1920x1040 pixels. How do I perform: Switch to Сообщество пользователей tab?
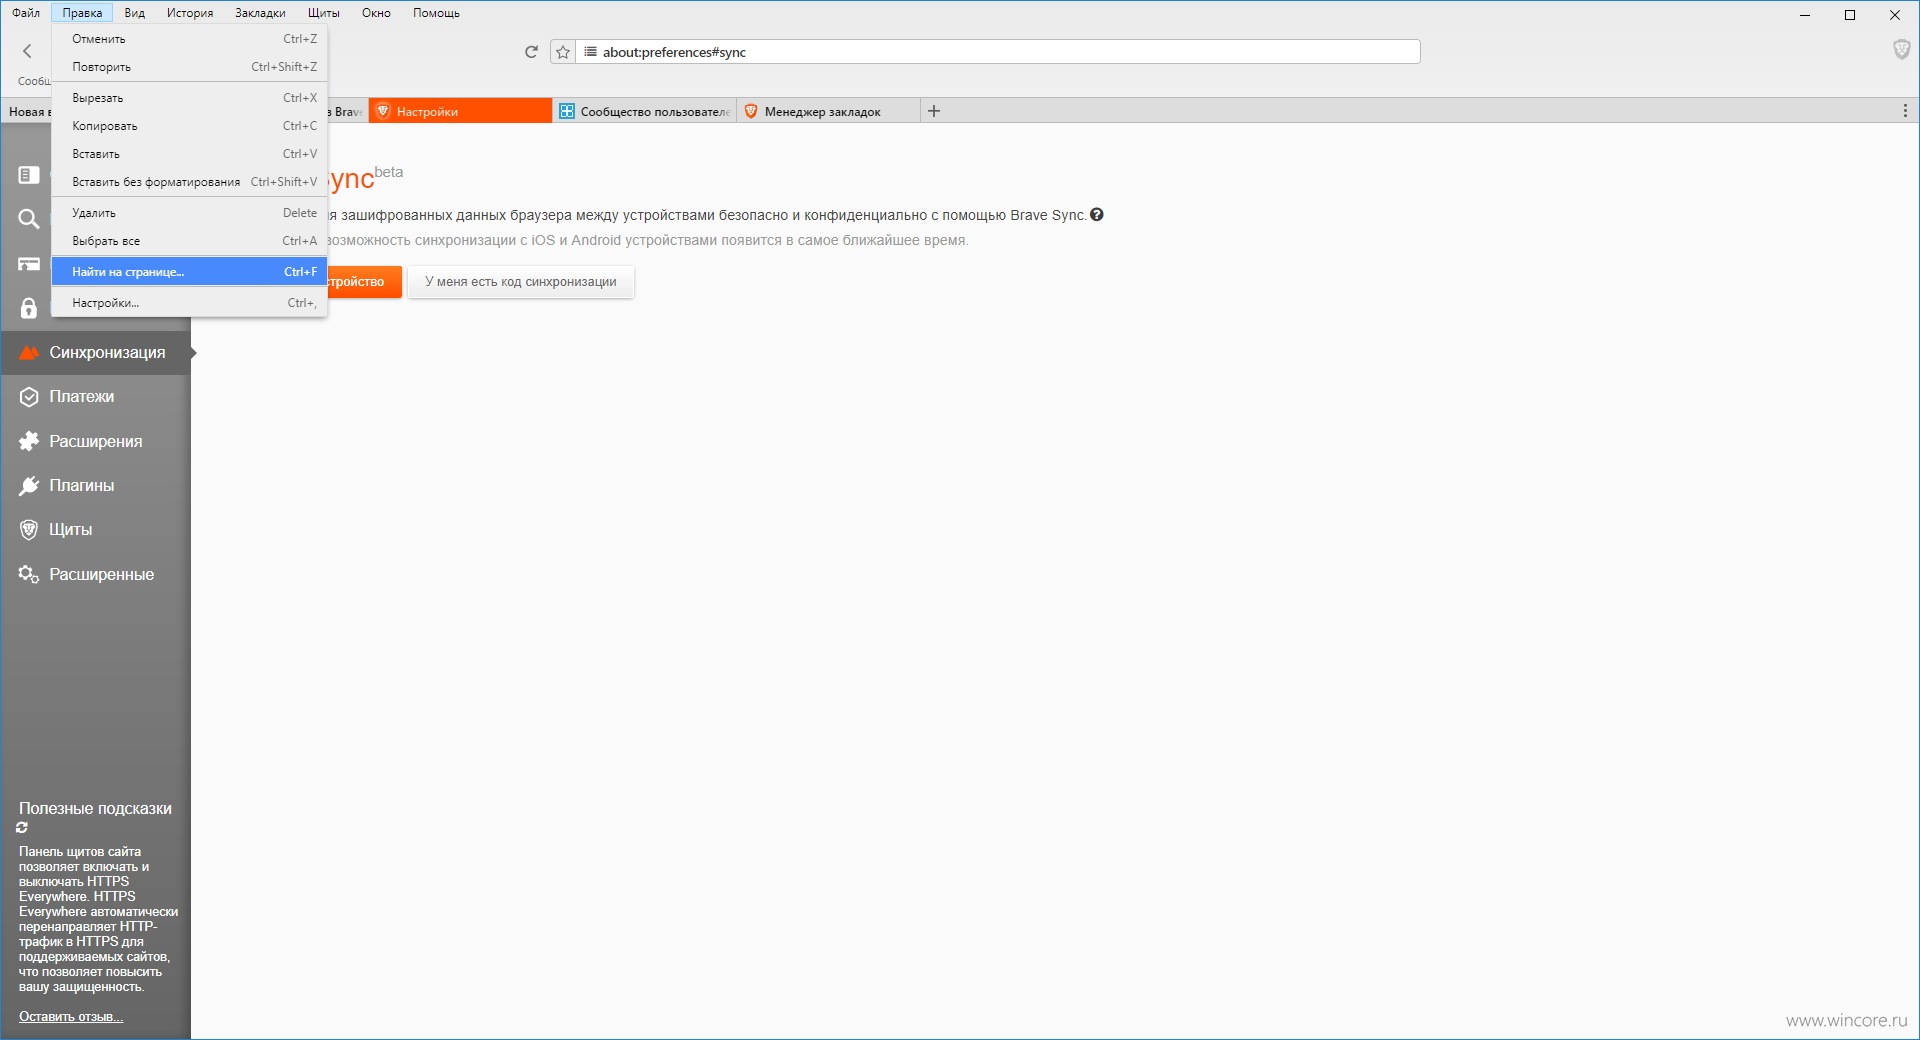(644, 111)
